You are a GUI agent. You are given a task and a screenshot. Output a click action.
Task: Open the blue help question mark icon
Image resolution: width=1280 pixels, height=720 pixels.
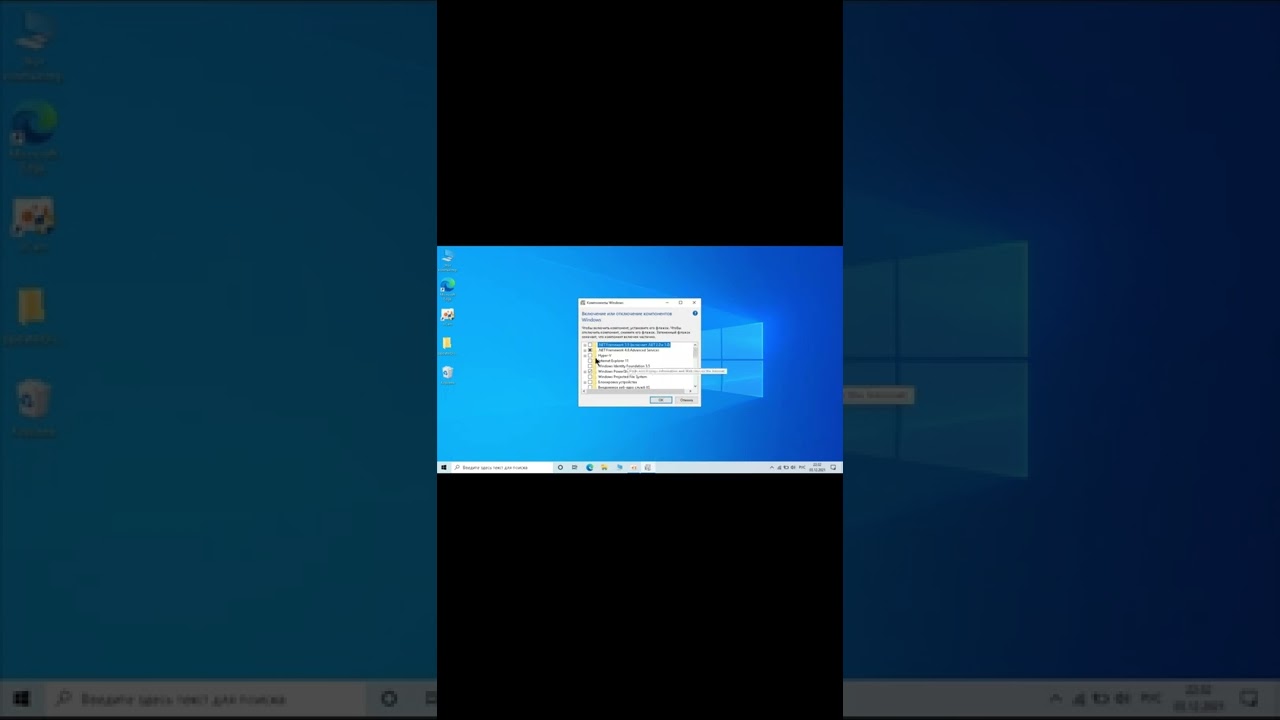(695, 313)
